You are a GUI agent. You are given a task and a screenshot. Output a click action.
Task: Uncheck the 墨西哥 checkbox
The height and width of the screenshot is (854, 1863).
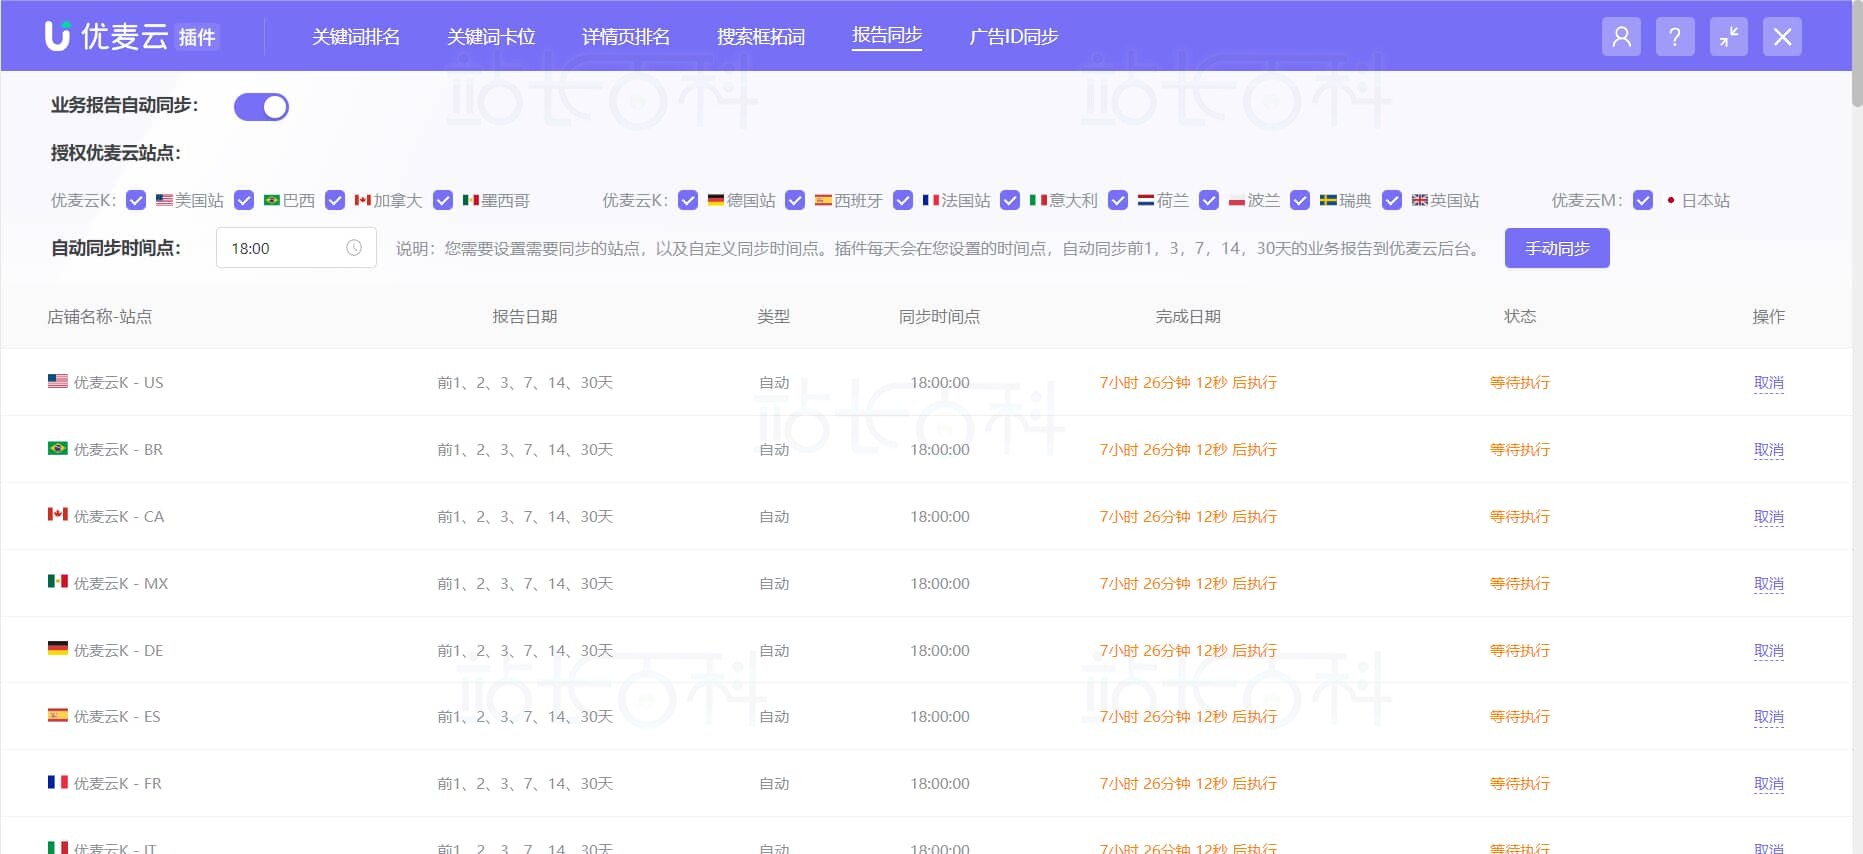443,200
